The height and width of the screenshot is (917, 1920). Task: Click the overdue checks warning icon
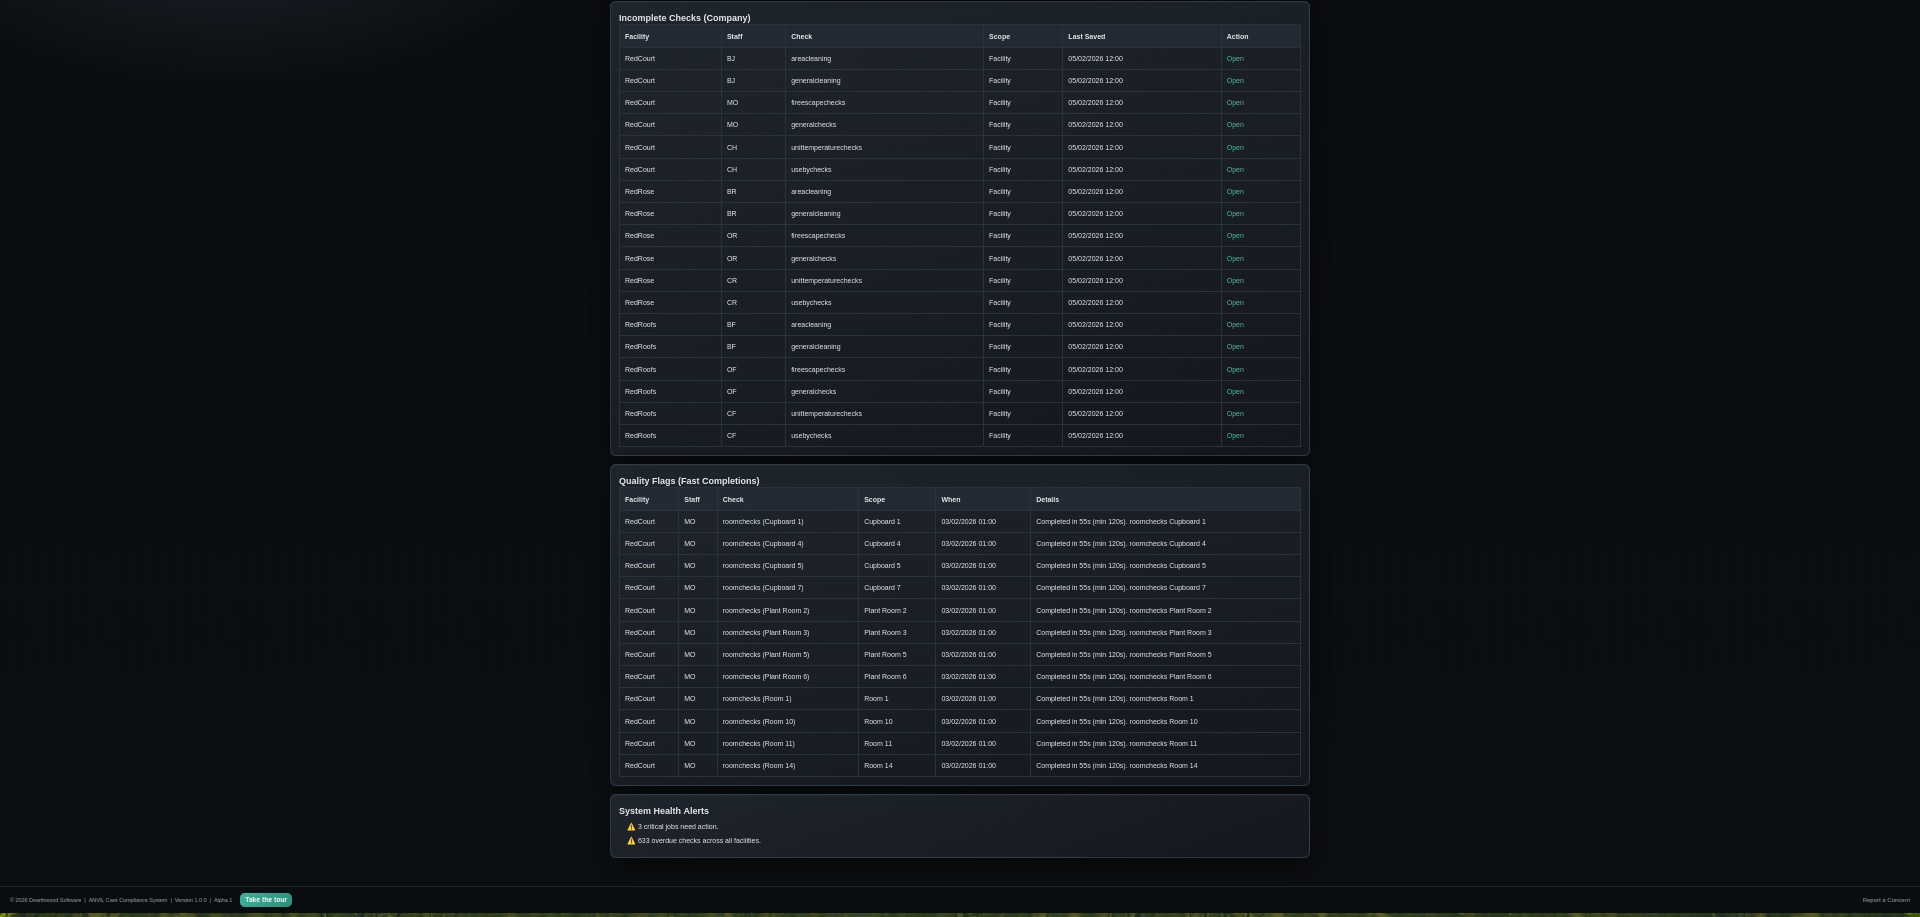tap(631, 841)
